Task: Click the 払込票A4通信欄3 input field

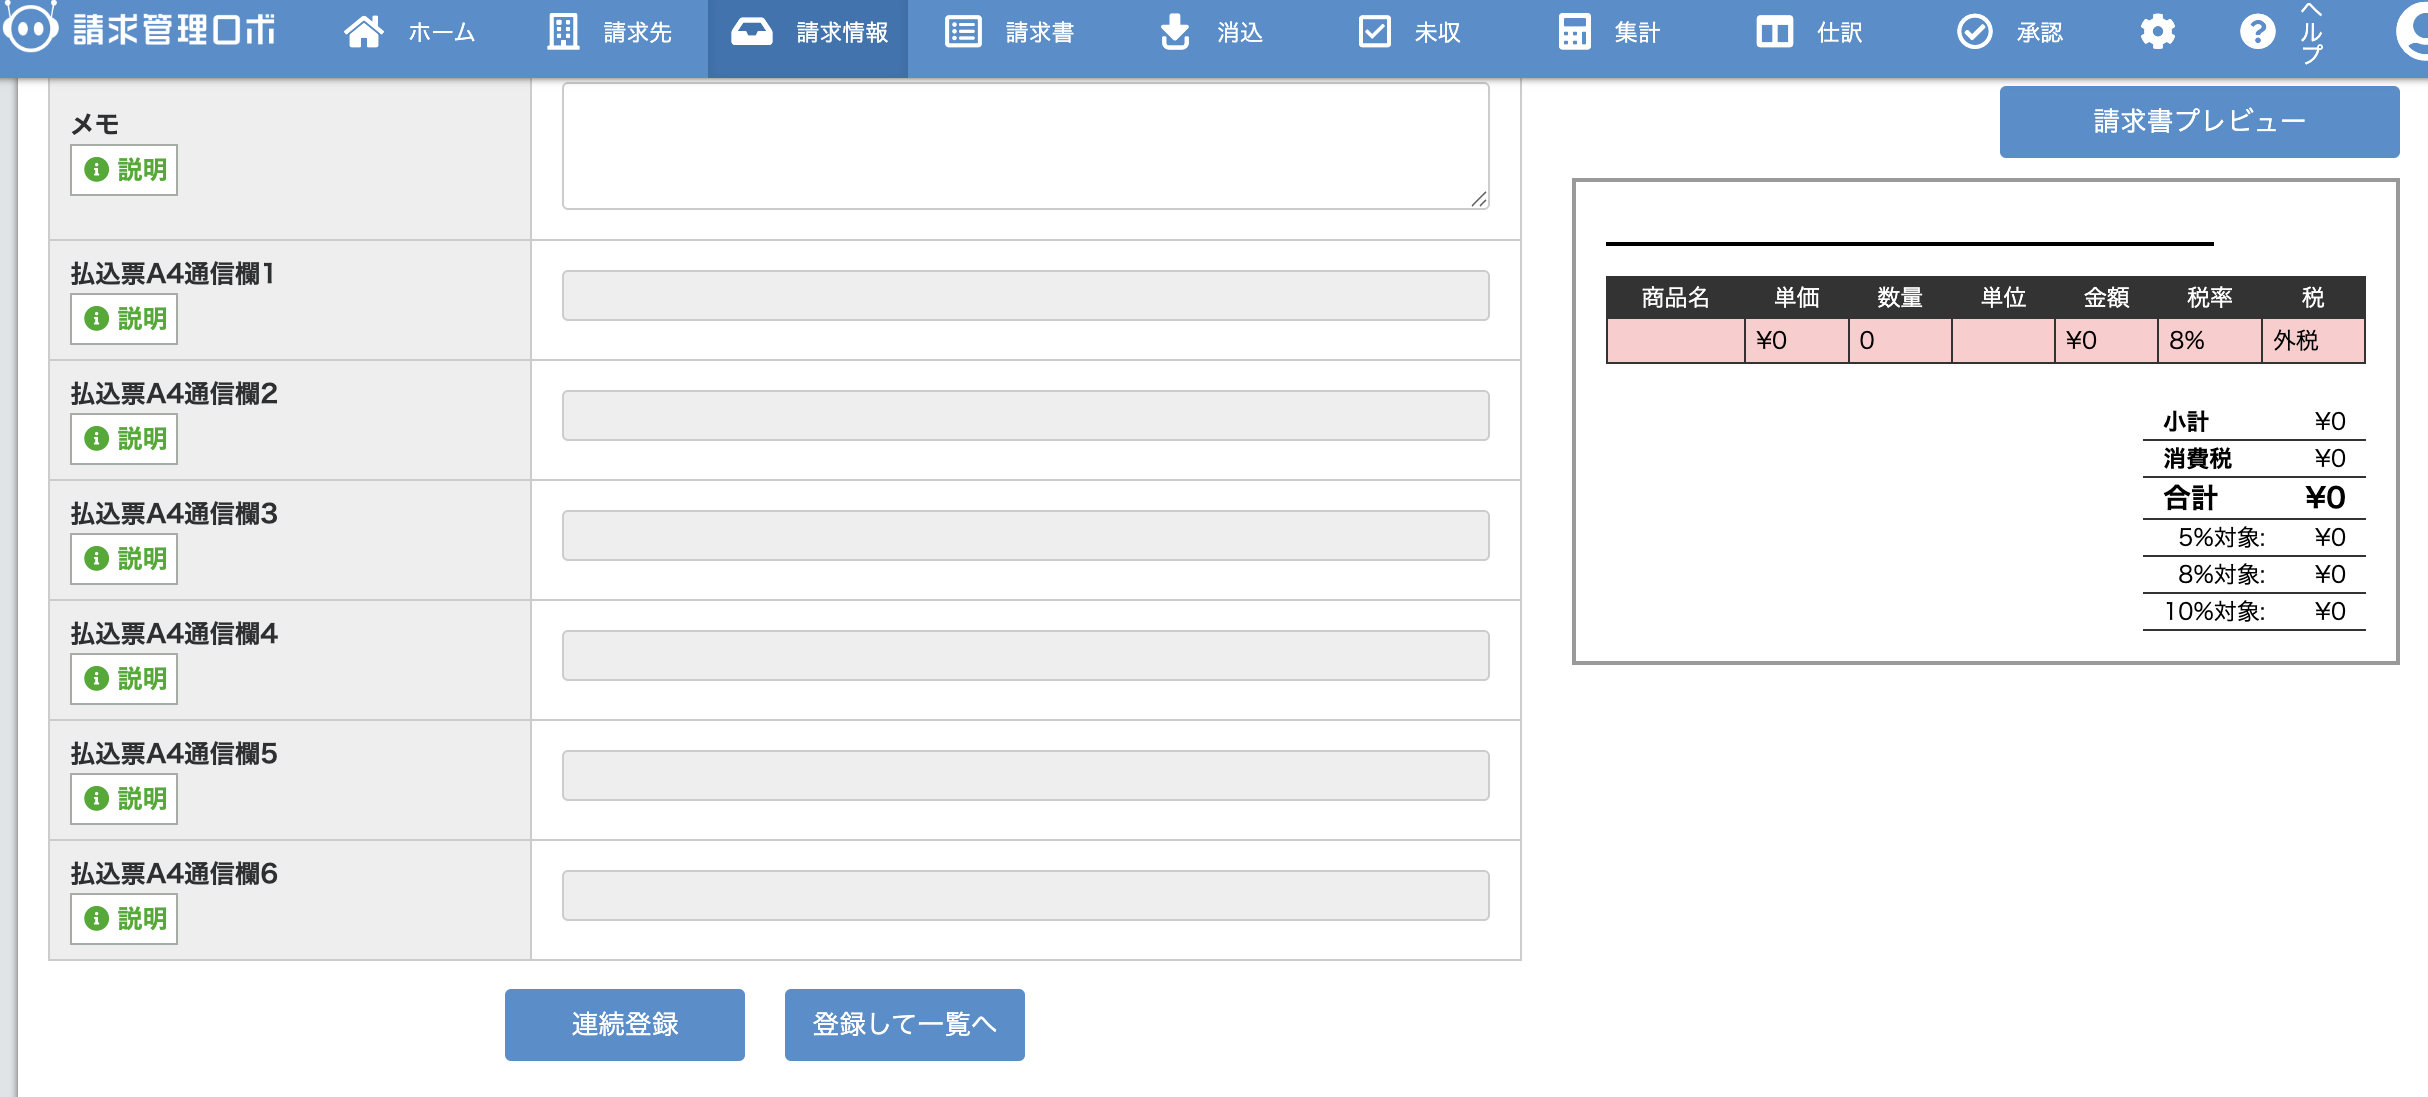Action: click(1024, 535)
